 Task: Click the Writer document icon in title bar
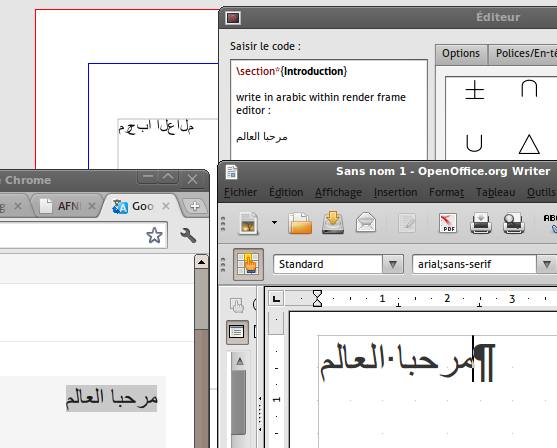point(232,172)
